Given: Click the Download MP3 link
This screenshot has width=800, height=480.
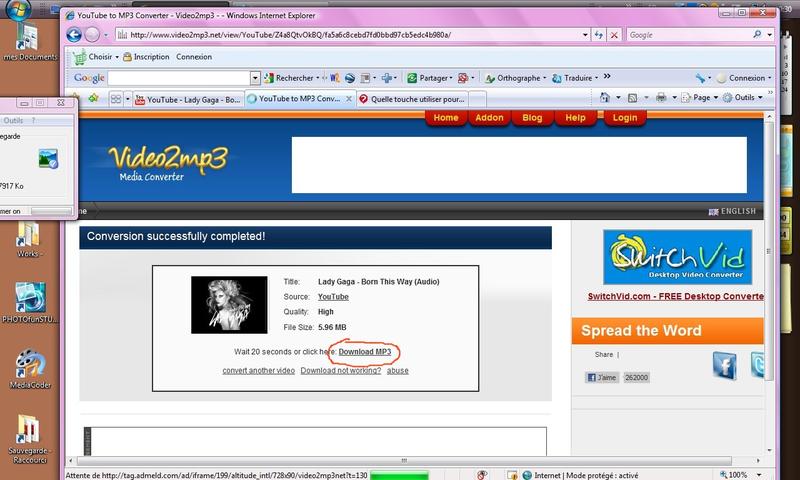Looking at the screenshot, I should 364,352.
